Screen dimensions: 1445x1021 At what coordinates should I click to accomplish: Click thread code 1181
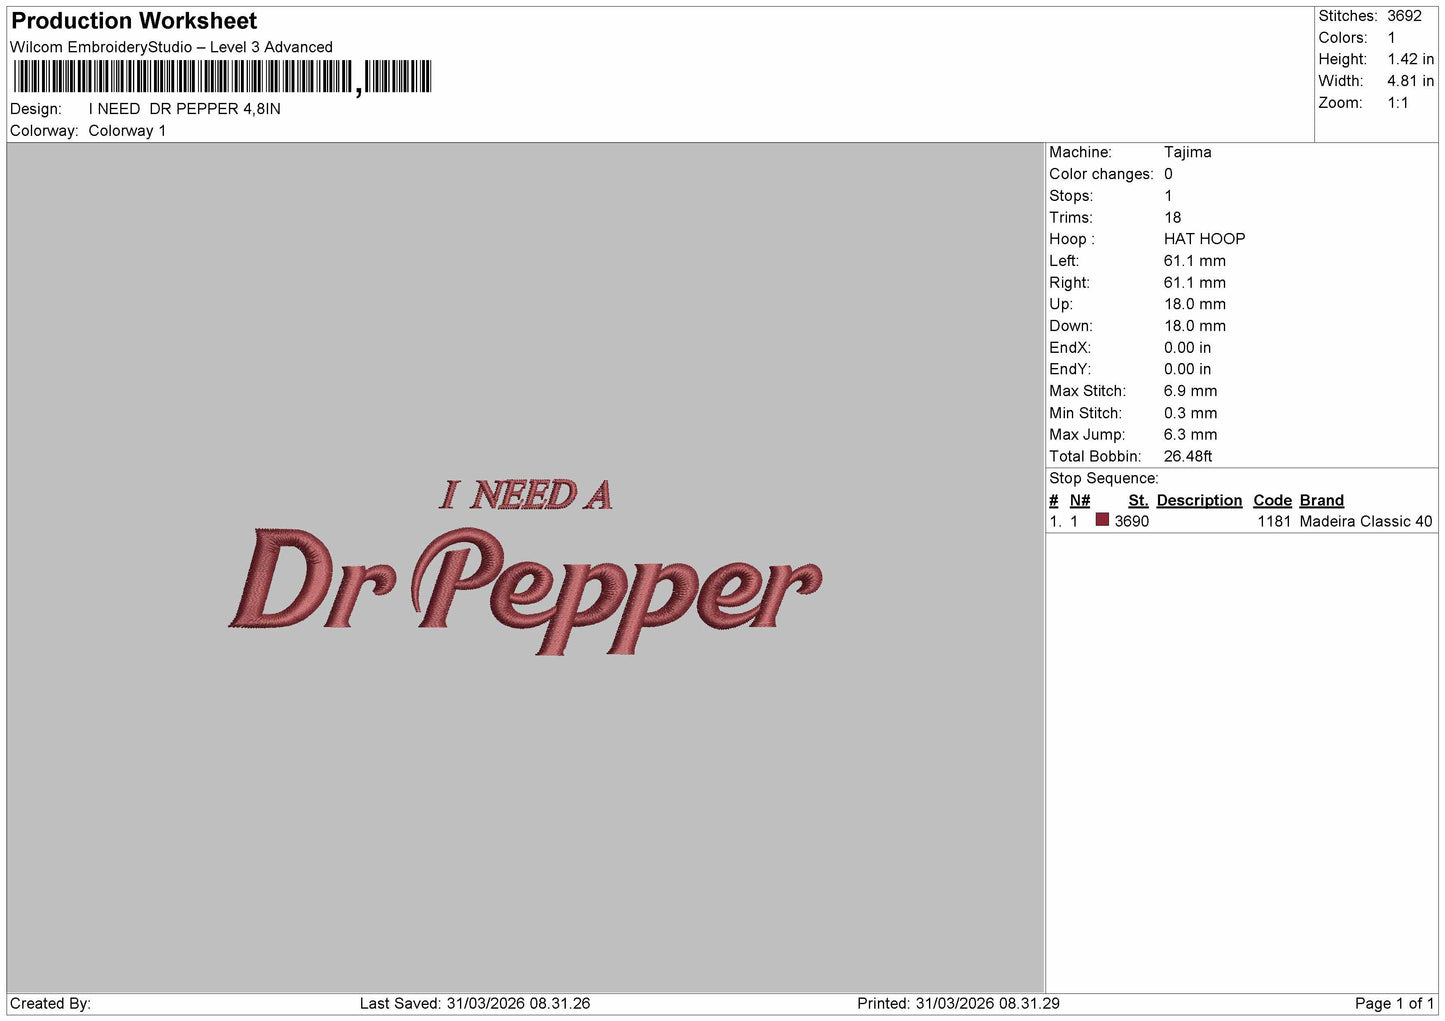pos(1274,522)
